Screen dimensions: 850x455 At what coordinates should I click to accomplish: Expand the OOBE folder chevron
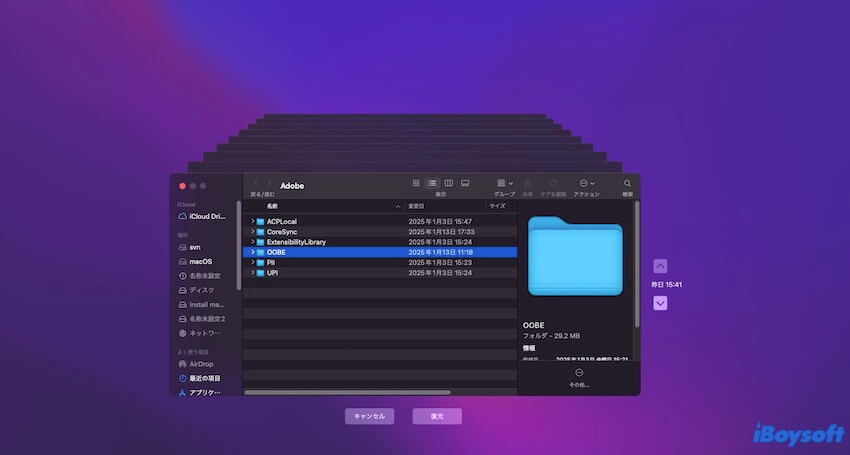tap(253, 252)
